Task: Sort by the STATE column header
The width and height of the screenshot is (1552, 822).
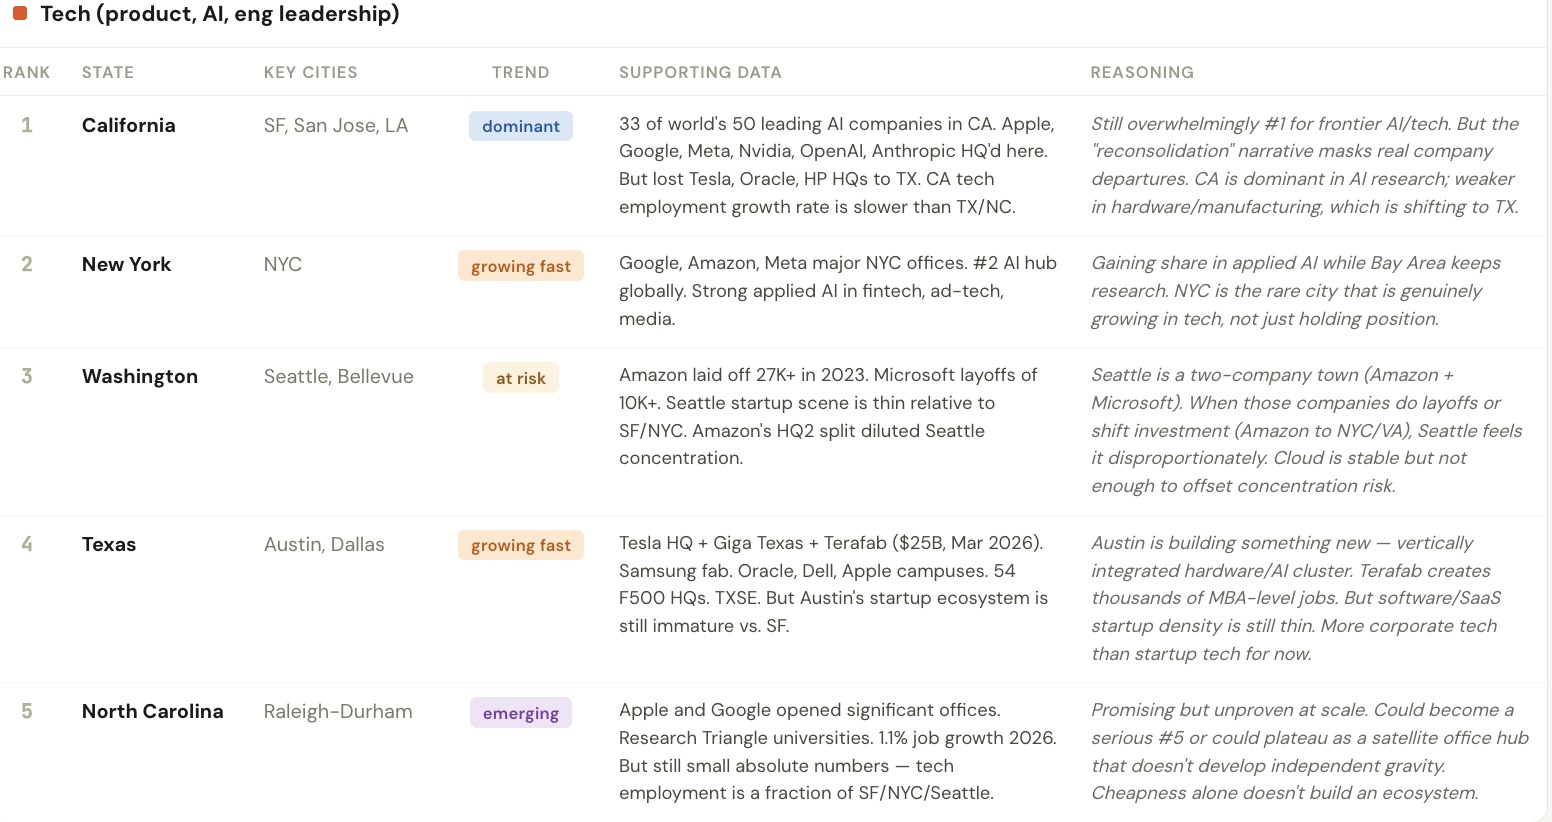Action: 108,72
